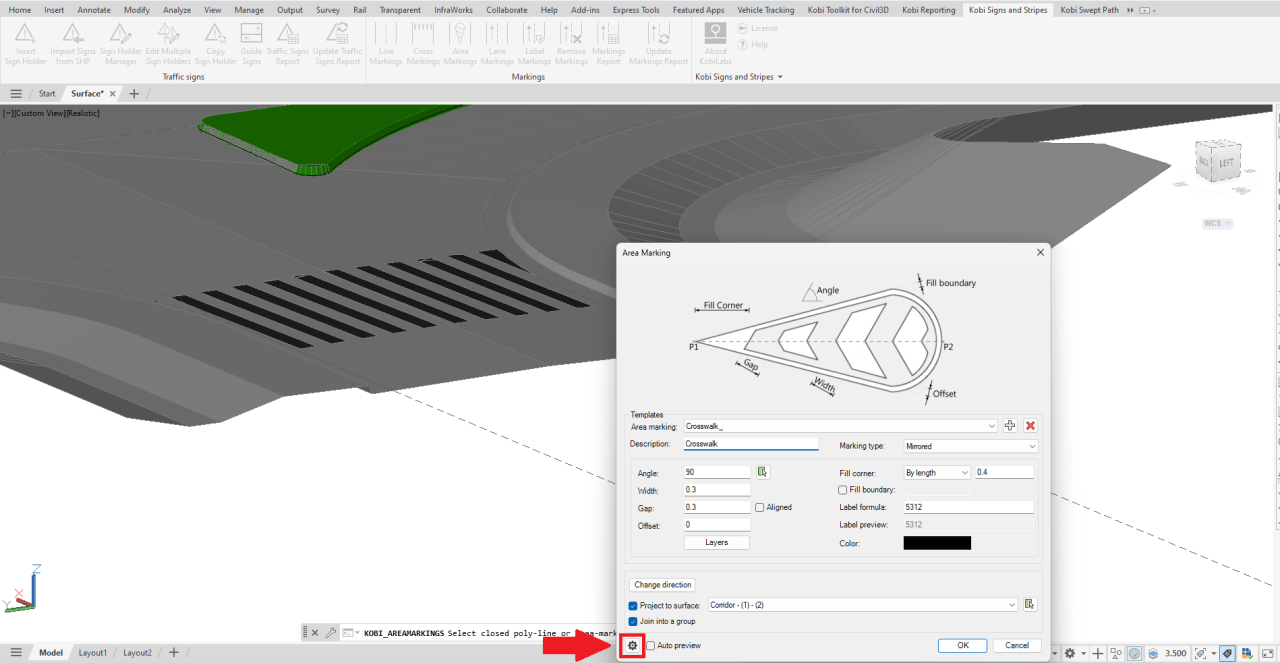Select the Start document tab
This screenshot has height=663, width=1280.
tap(47, 94)
